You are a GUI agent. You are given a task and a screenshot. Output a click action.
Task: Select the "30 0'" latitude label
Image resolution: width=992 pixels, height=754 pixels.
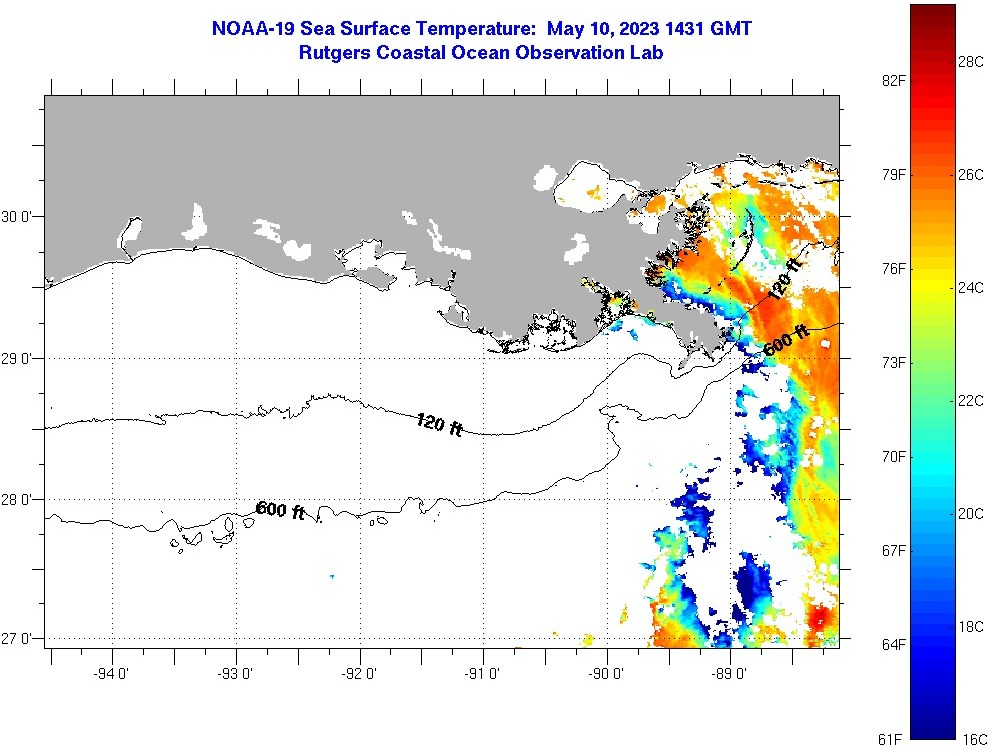(x=16, y=217)
